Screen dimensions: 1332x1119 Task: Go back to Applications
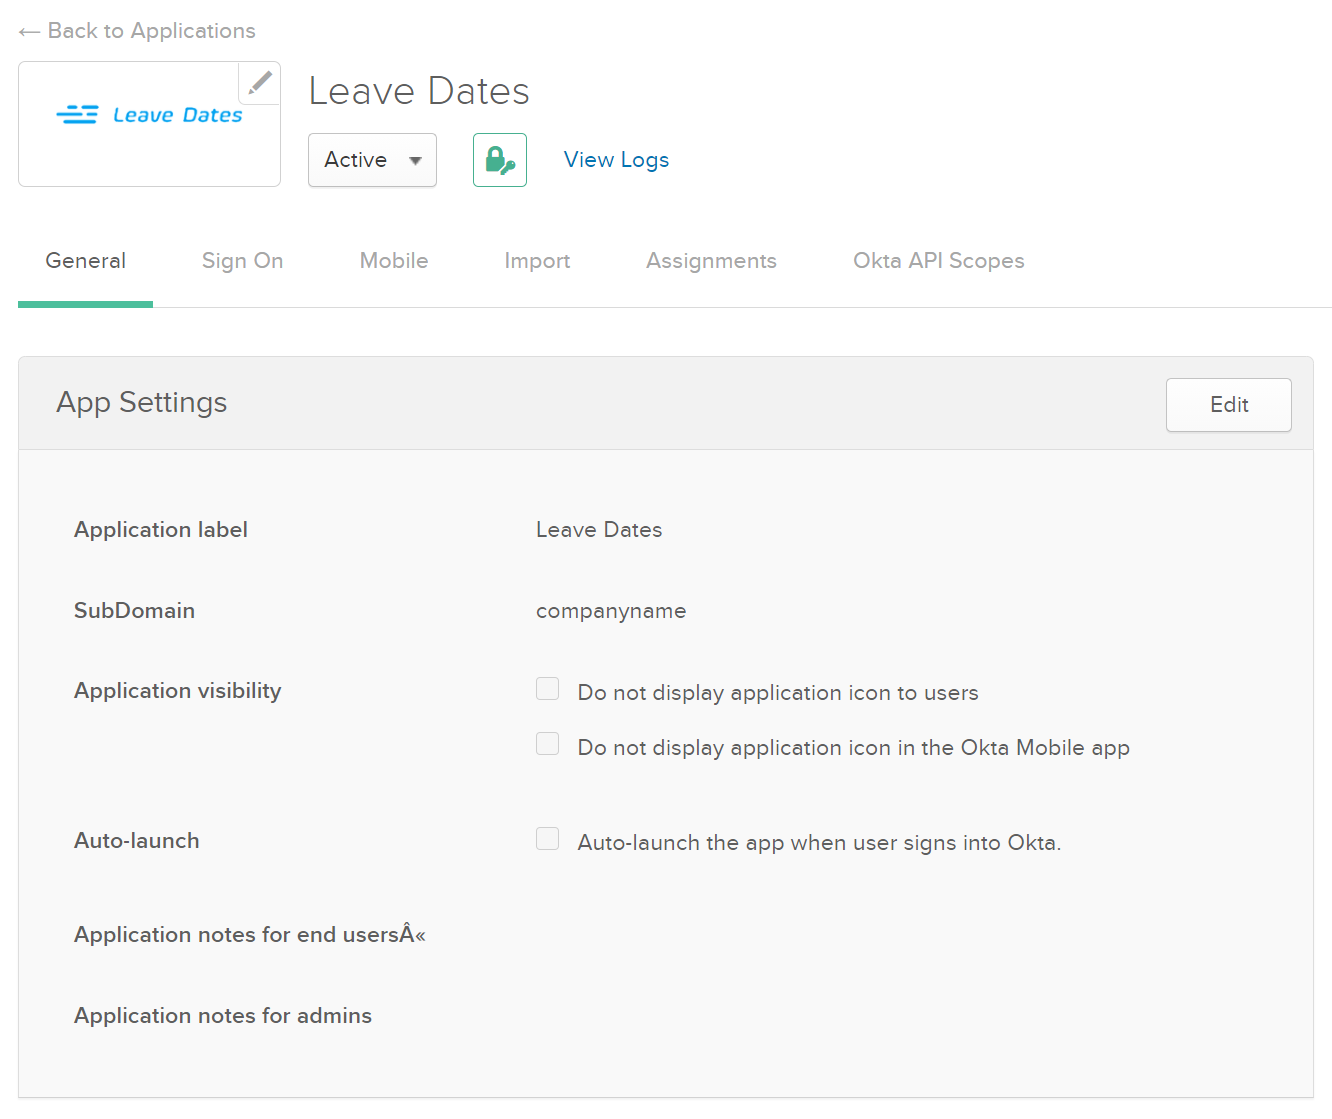[x=137, y=31]
